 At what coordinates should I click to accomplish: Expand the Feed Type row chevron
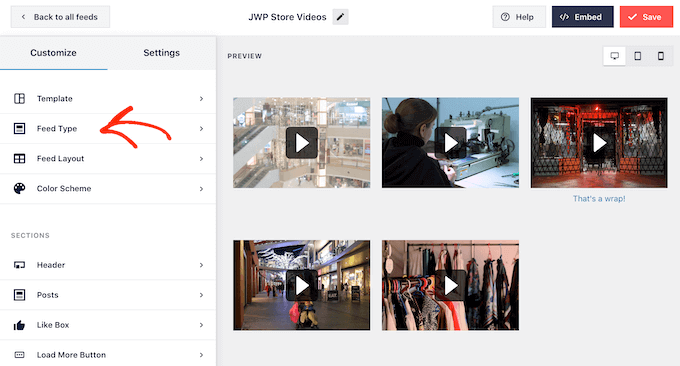pos(201,128)
